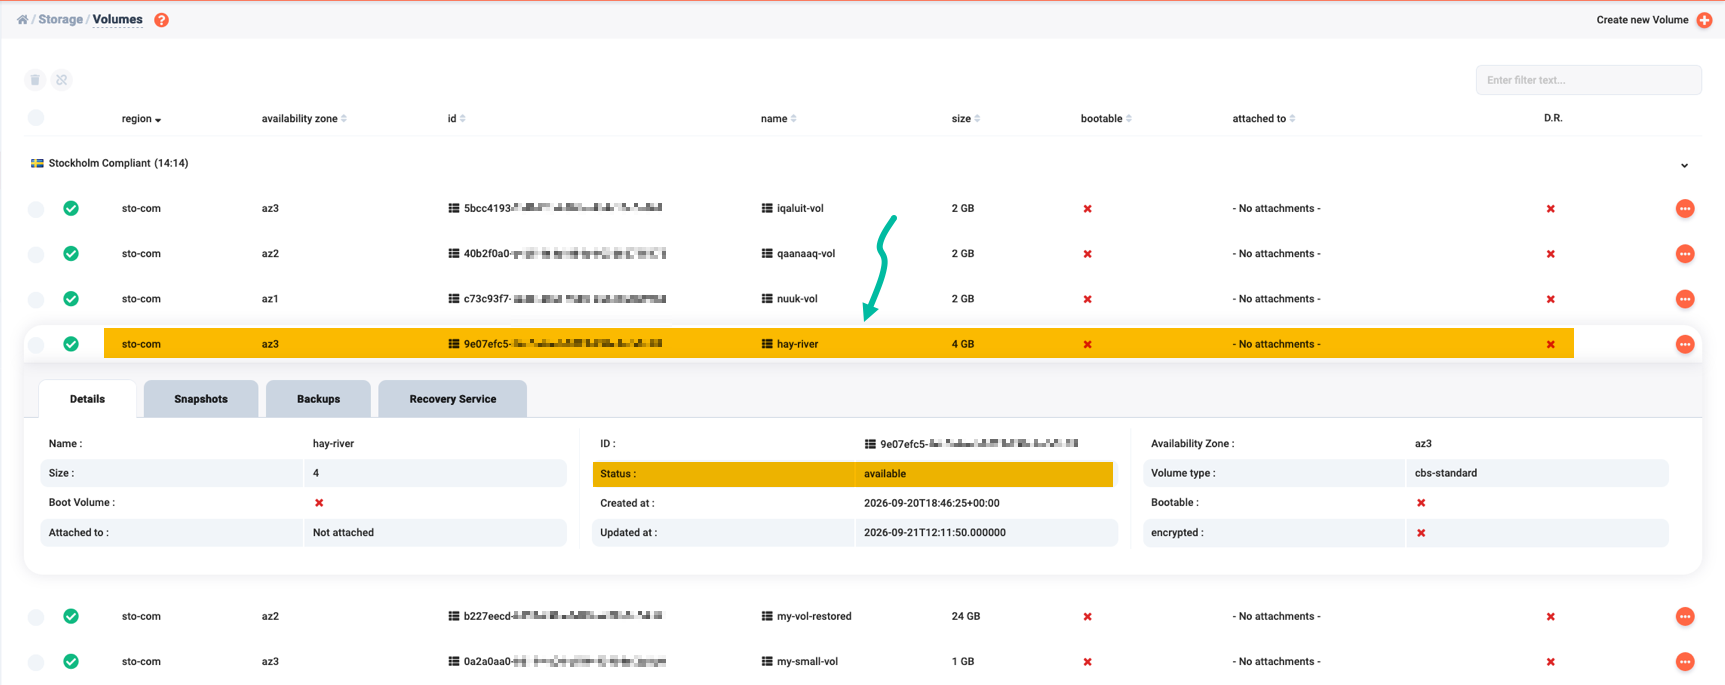Toggle the select-all volumes checkbox

[x=36, y=118]
